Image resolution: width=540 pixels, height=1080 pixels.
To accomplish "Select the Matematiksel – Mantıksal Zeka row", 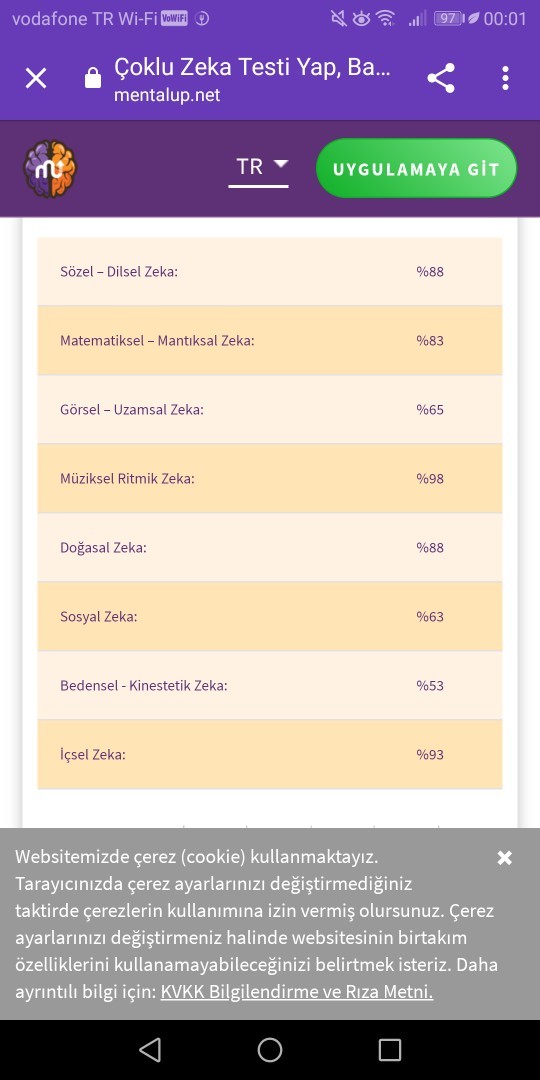I will pyautogui.click(x=270, y=340).
